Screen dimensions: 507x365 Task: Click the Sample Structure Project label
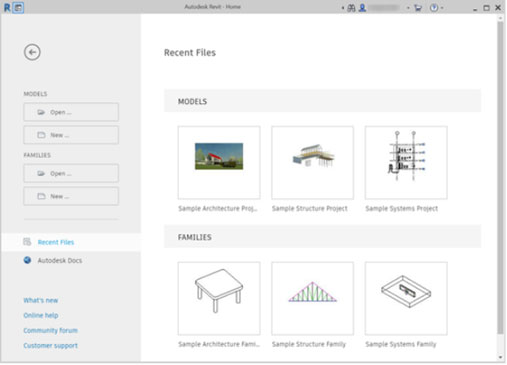tap(310, 209)
